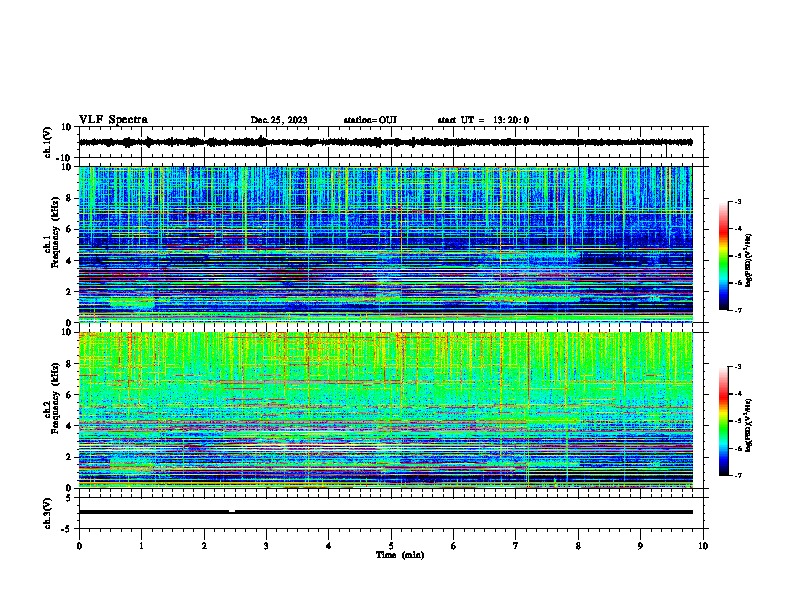792x612 pixels.
Task: Click the "-7" label on ch.2 color bar
Action: click(x=737, y=475)
